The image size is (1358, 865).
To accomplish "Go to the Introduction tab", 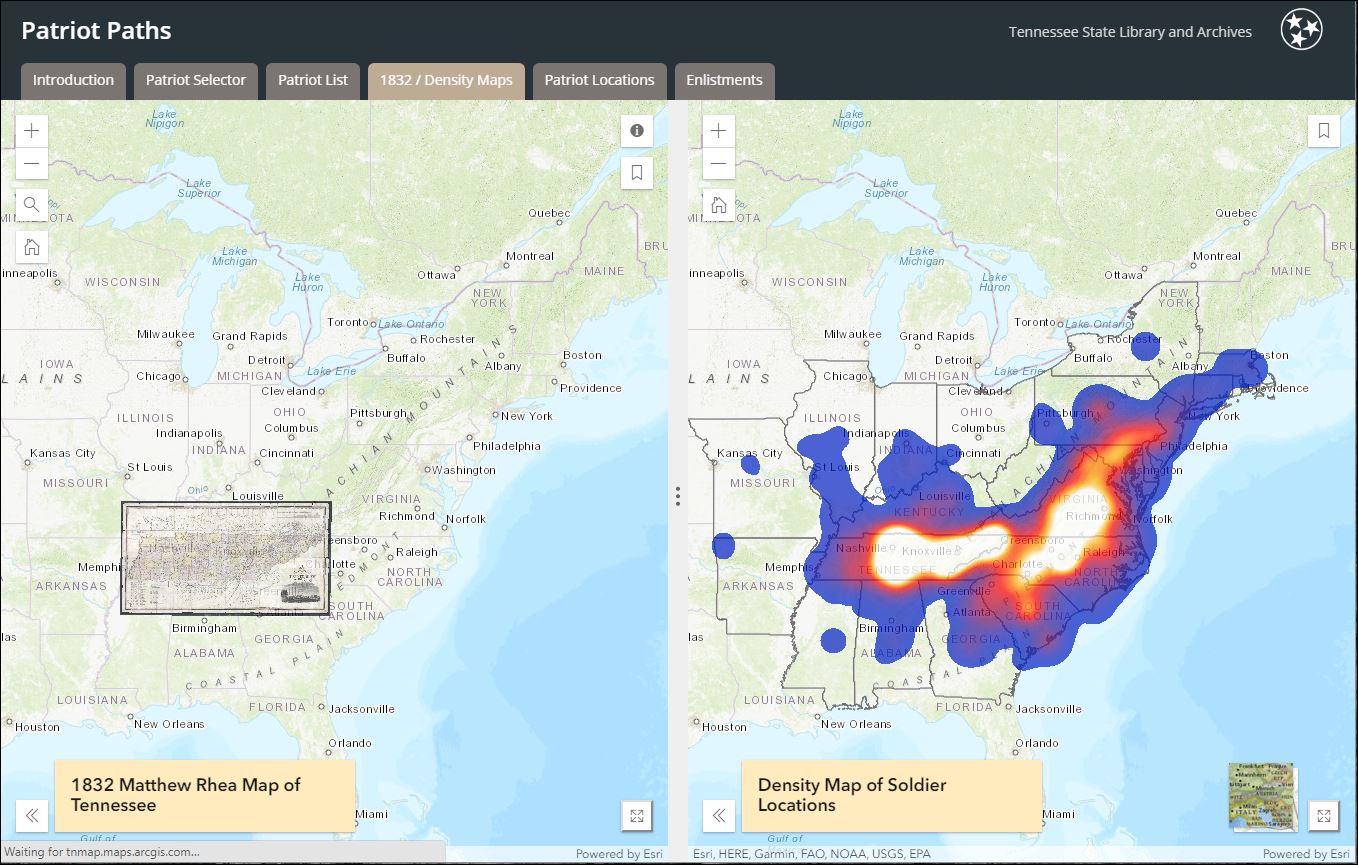I will 72,80.
